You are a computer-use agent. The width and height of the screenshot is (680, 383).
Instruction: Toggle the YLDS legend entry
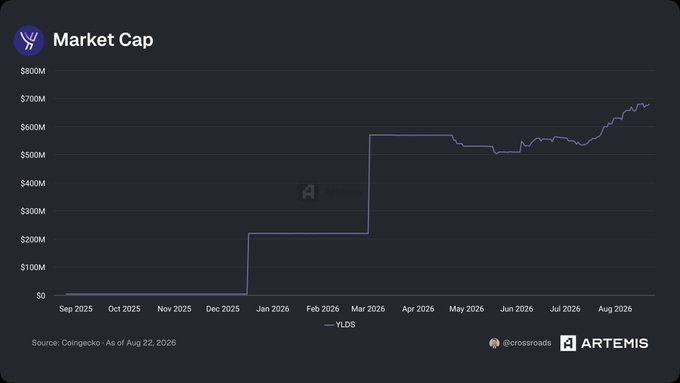(x=340, y=324)
